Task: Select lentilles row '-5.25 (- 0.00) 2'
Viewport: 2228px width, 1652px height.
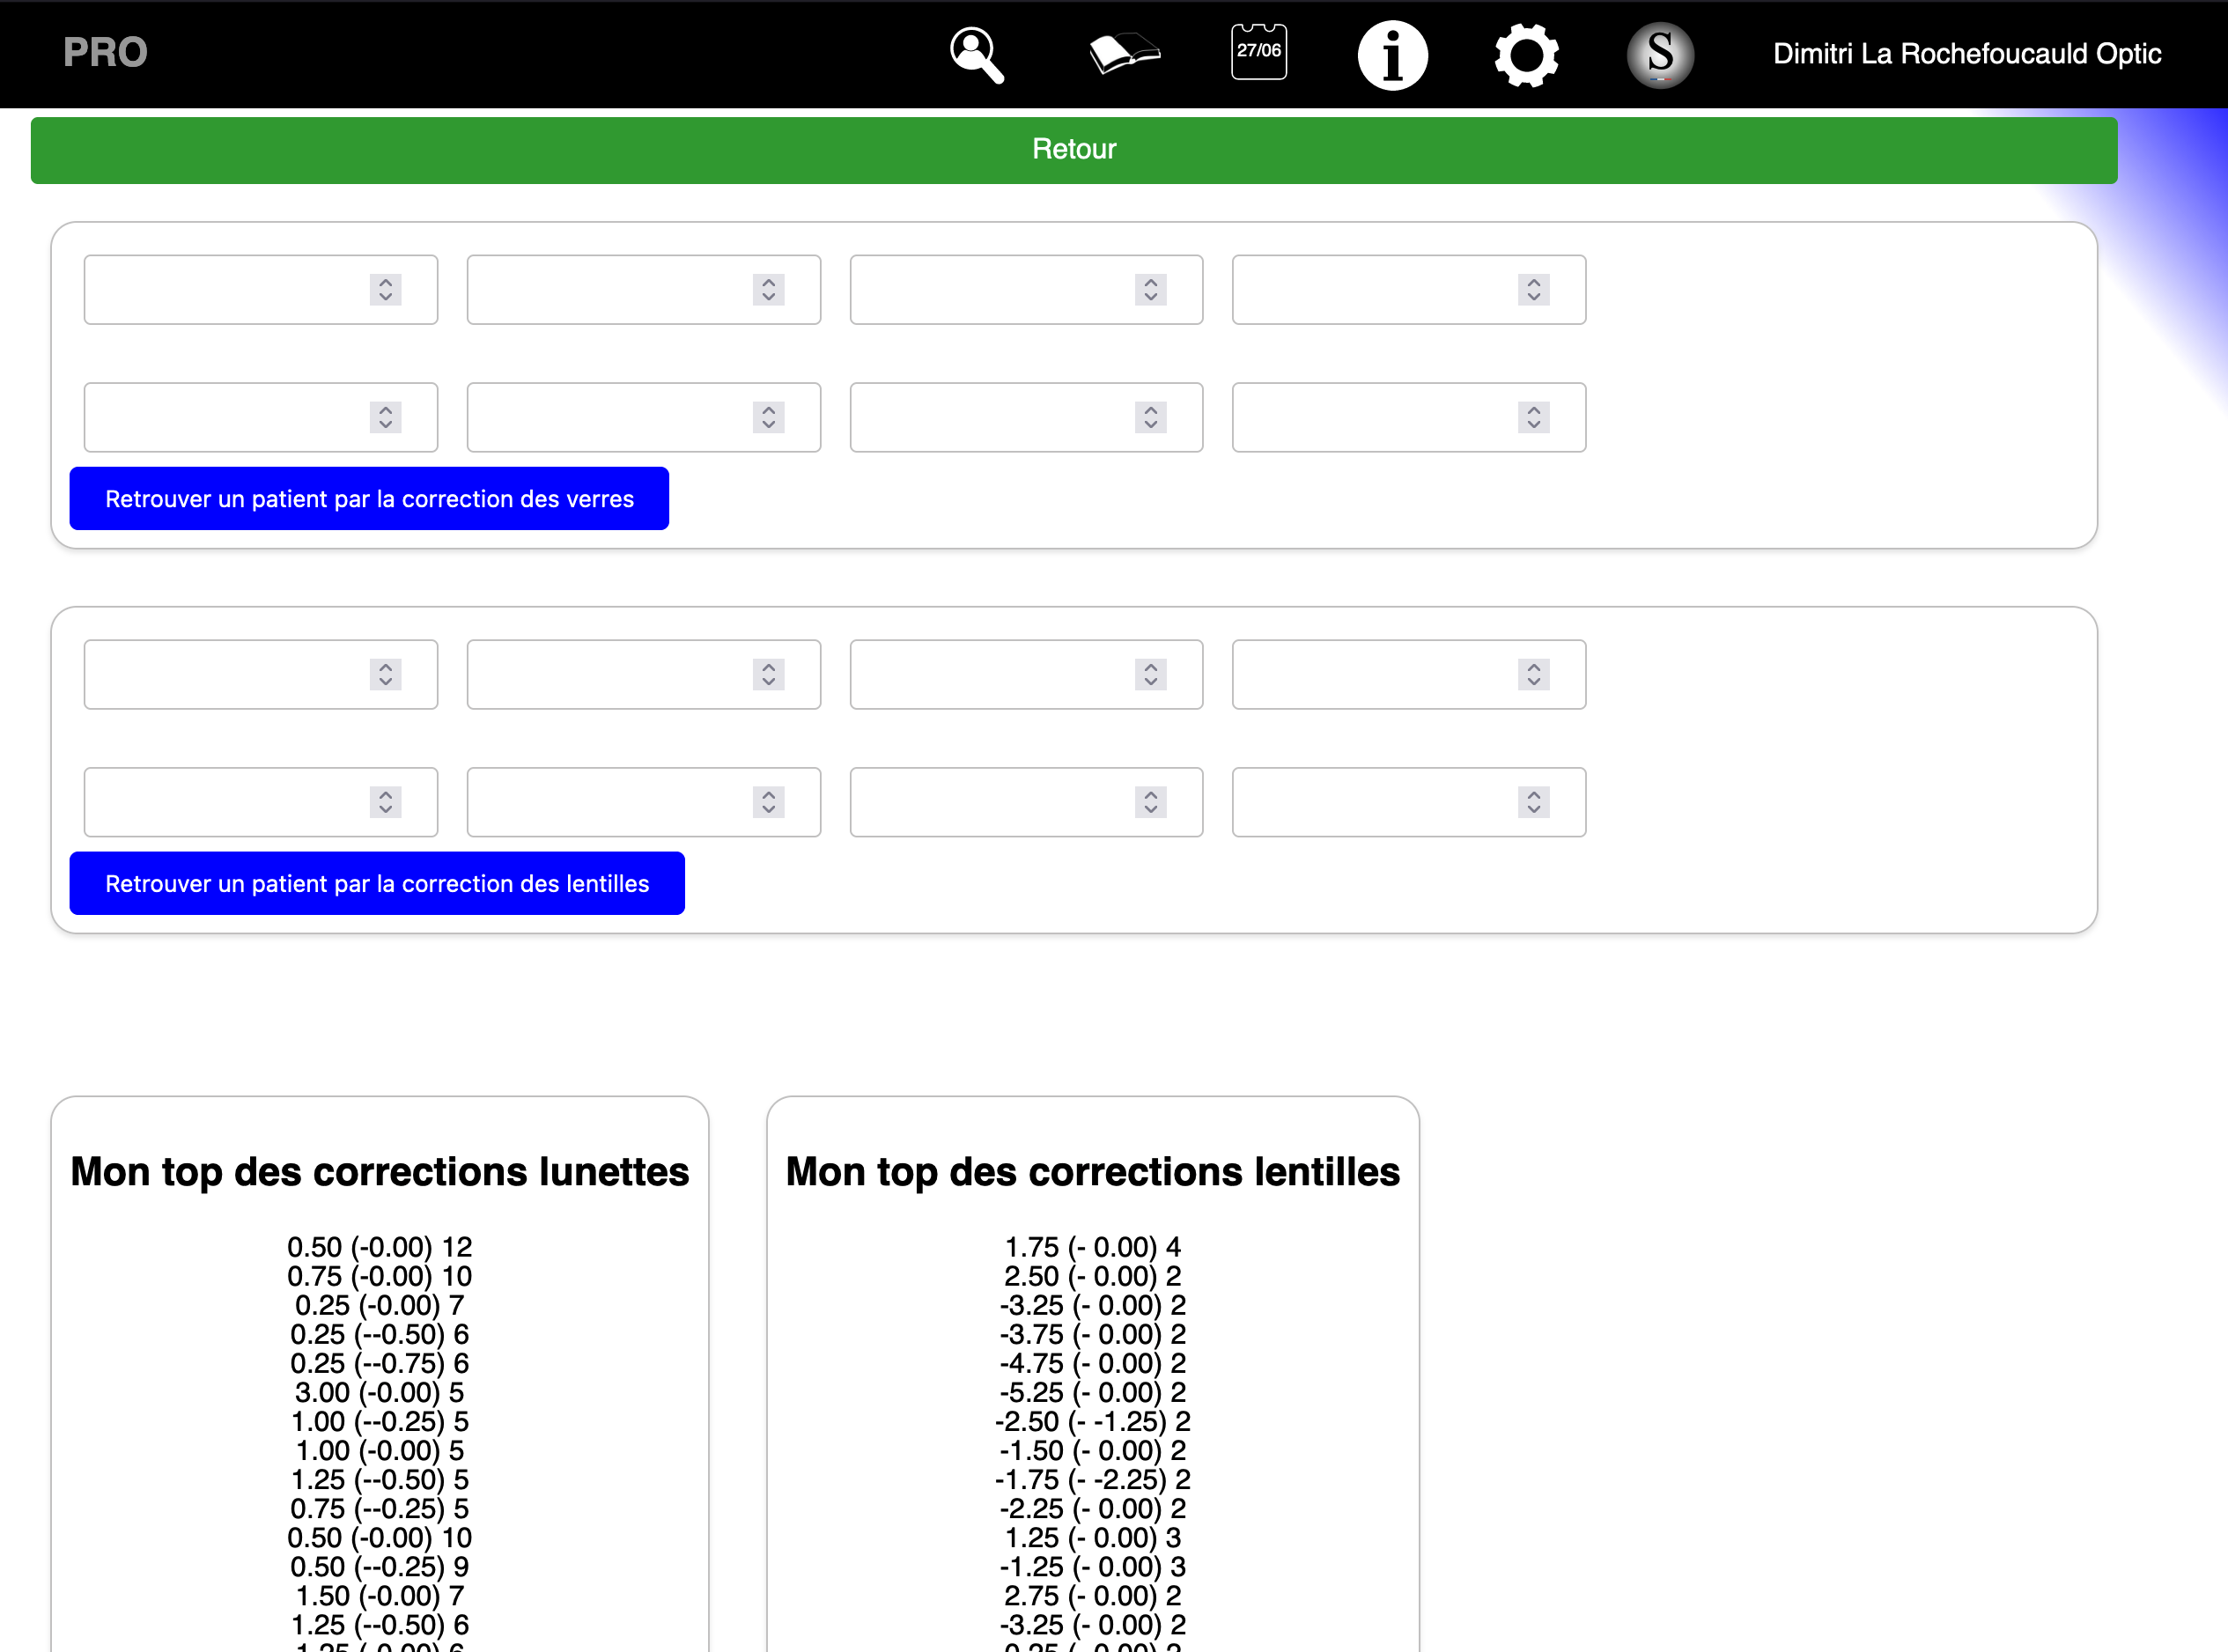Action: pyautogui.click(x=1093, y=1393)
